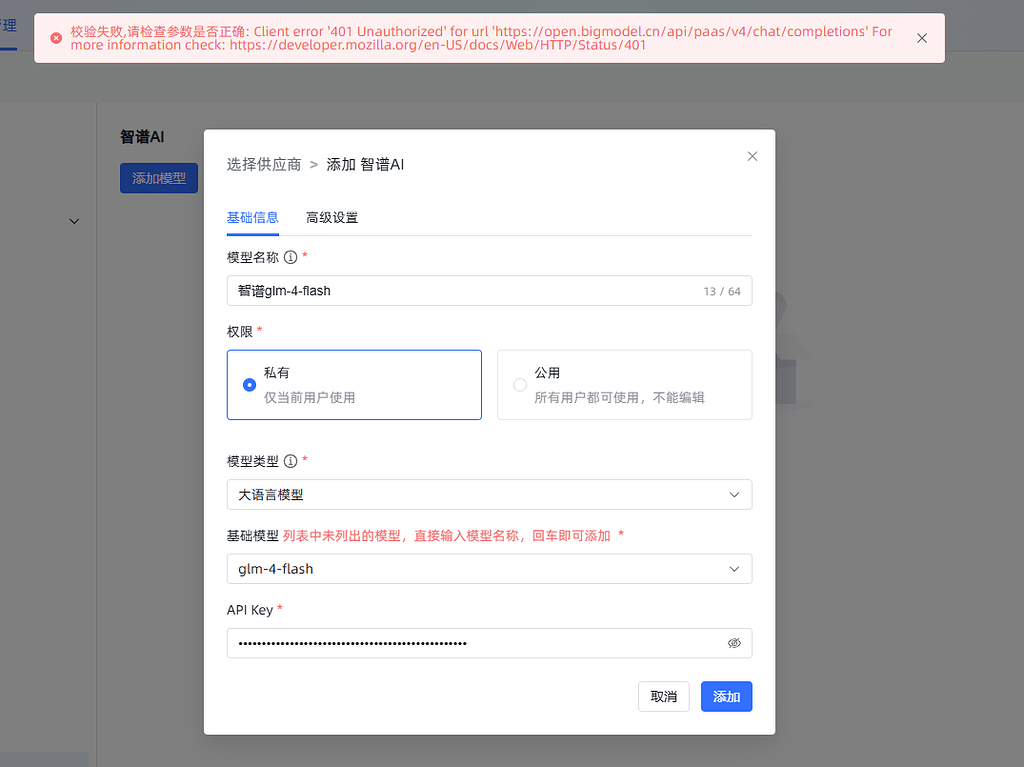Open the 模型类型 dropdown showing 大语言模型

489,495
